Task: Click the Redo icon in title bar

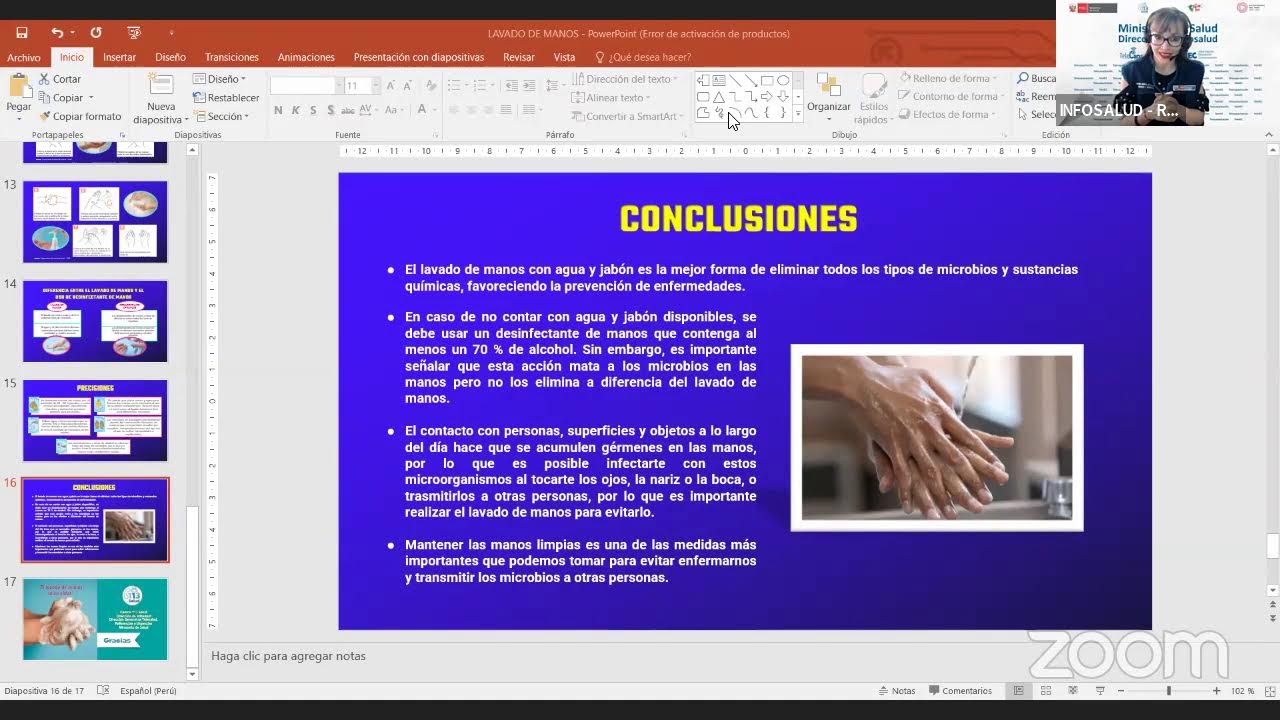Action: [x=96, y=33]
